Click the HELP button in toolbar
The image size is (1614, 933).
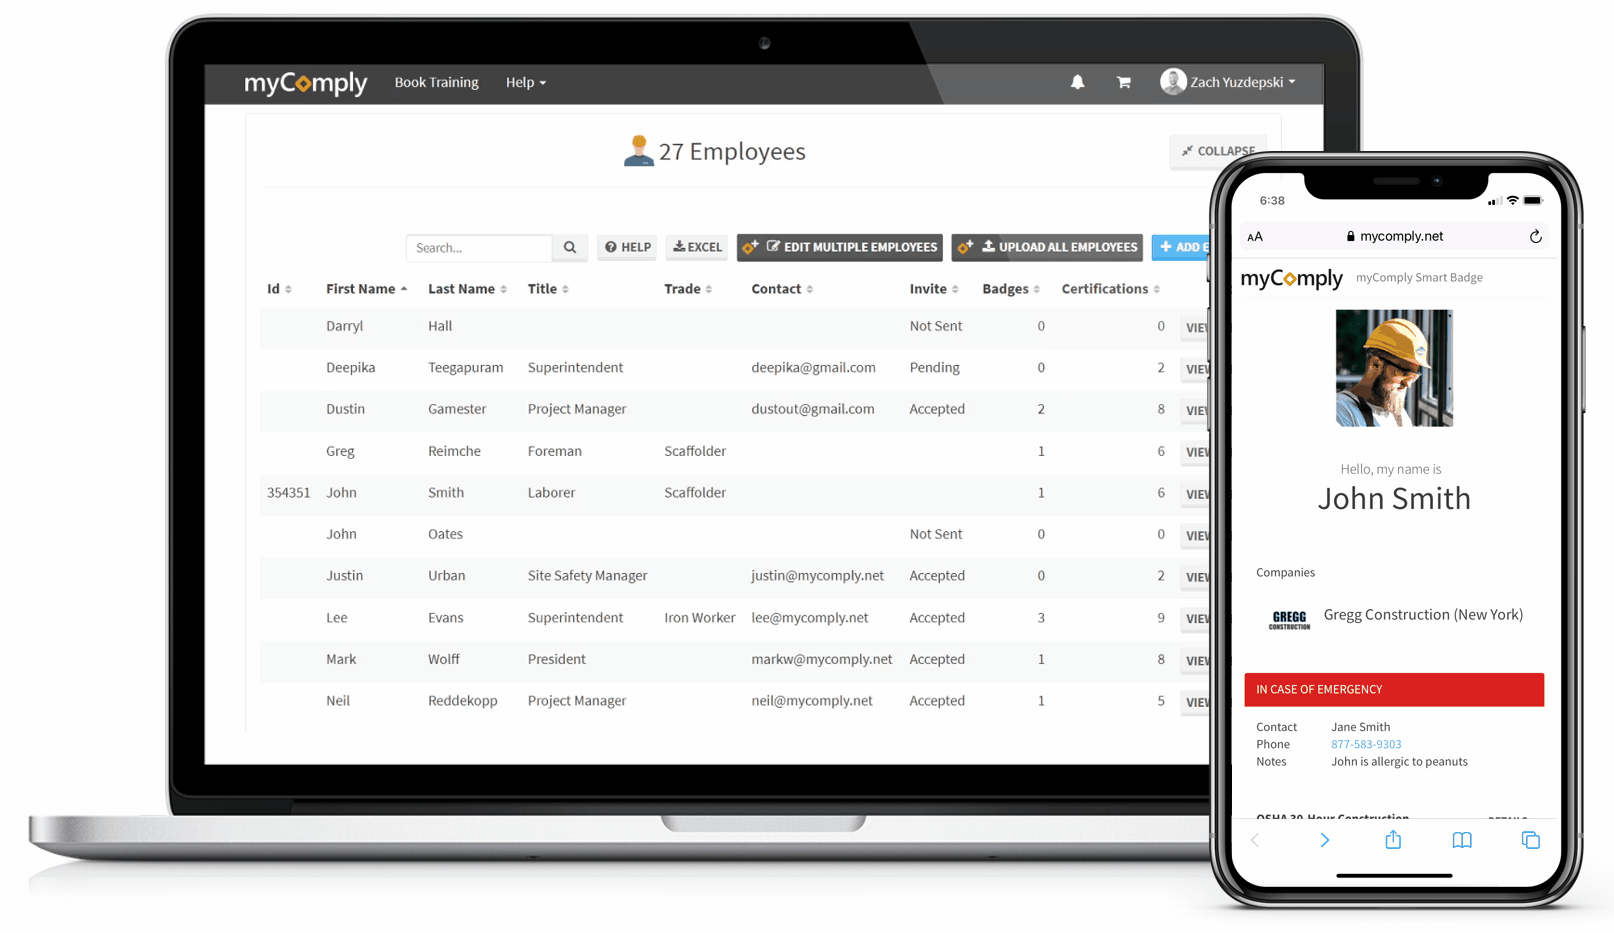[627, 247]
